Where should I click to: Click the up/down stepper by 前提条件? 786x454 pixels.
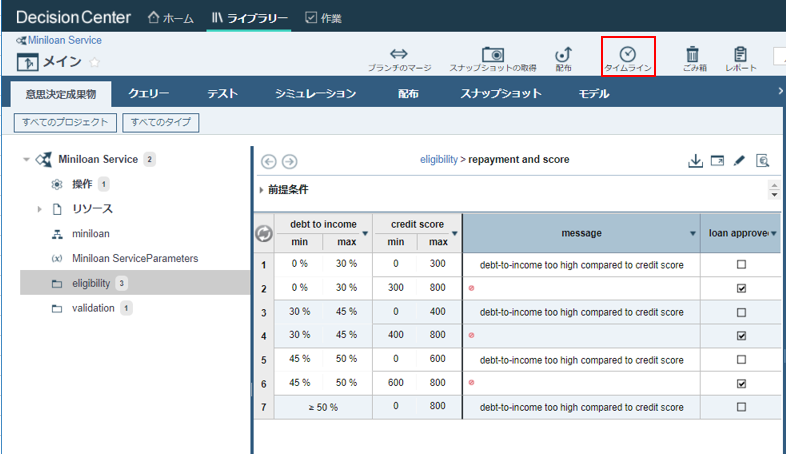coord(774,190)
